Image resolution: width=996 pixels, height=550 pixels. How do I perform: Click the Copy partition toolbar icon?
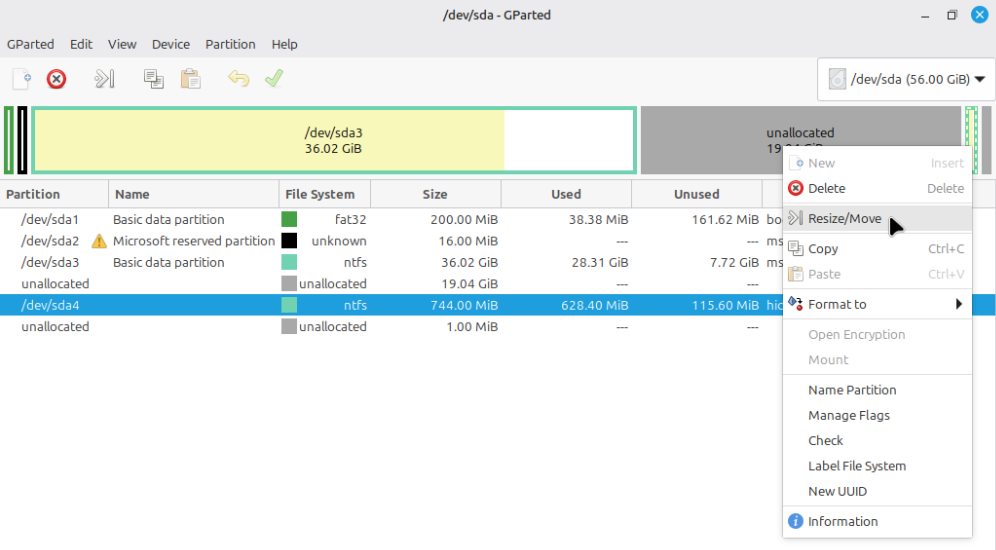(153, 79)
